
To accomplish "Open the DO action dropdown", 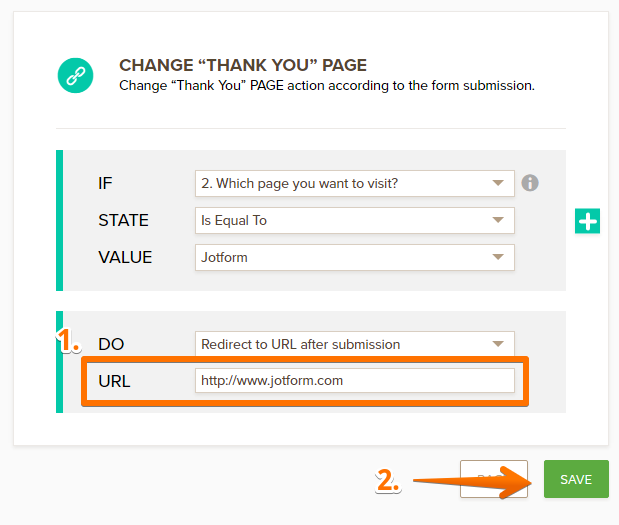I will click(x=355, y=344).
